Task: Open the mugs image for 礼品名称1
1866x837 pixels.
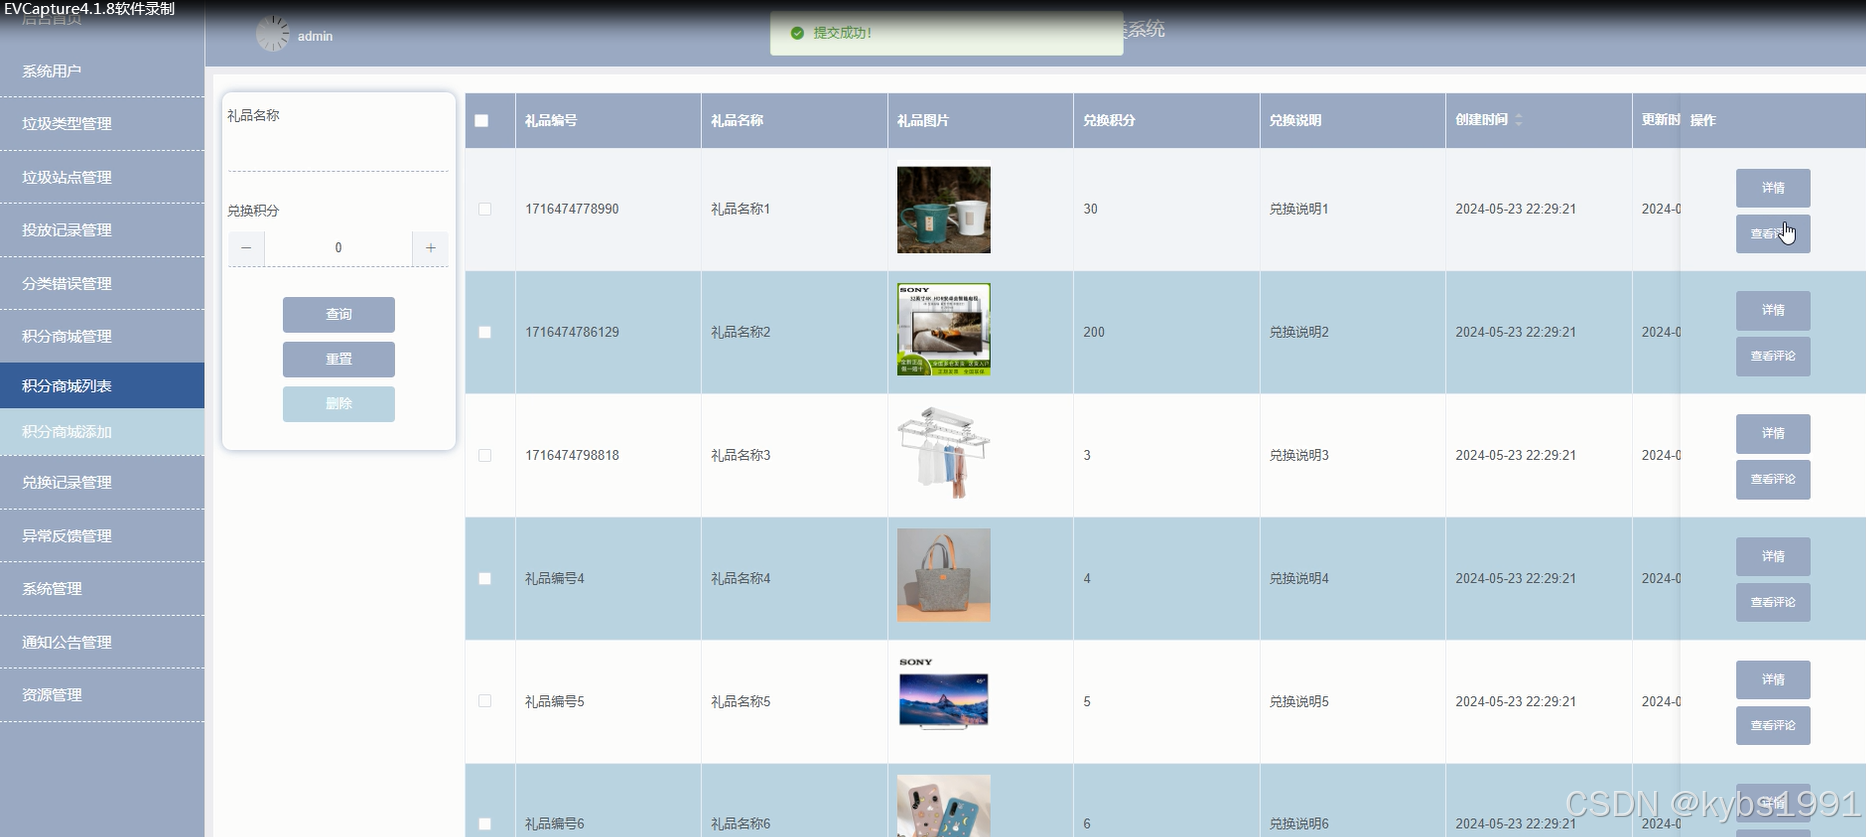Action: [944, 210]
